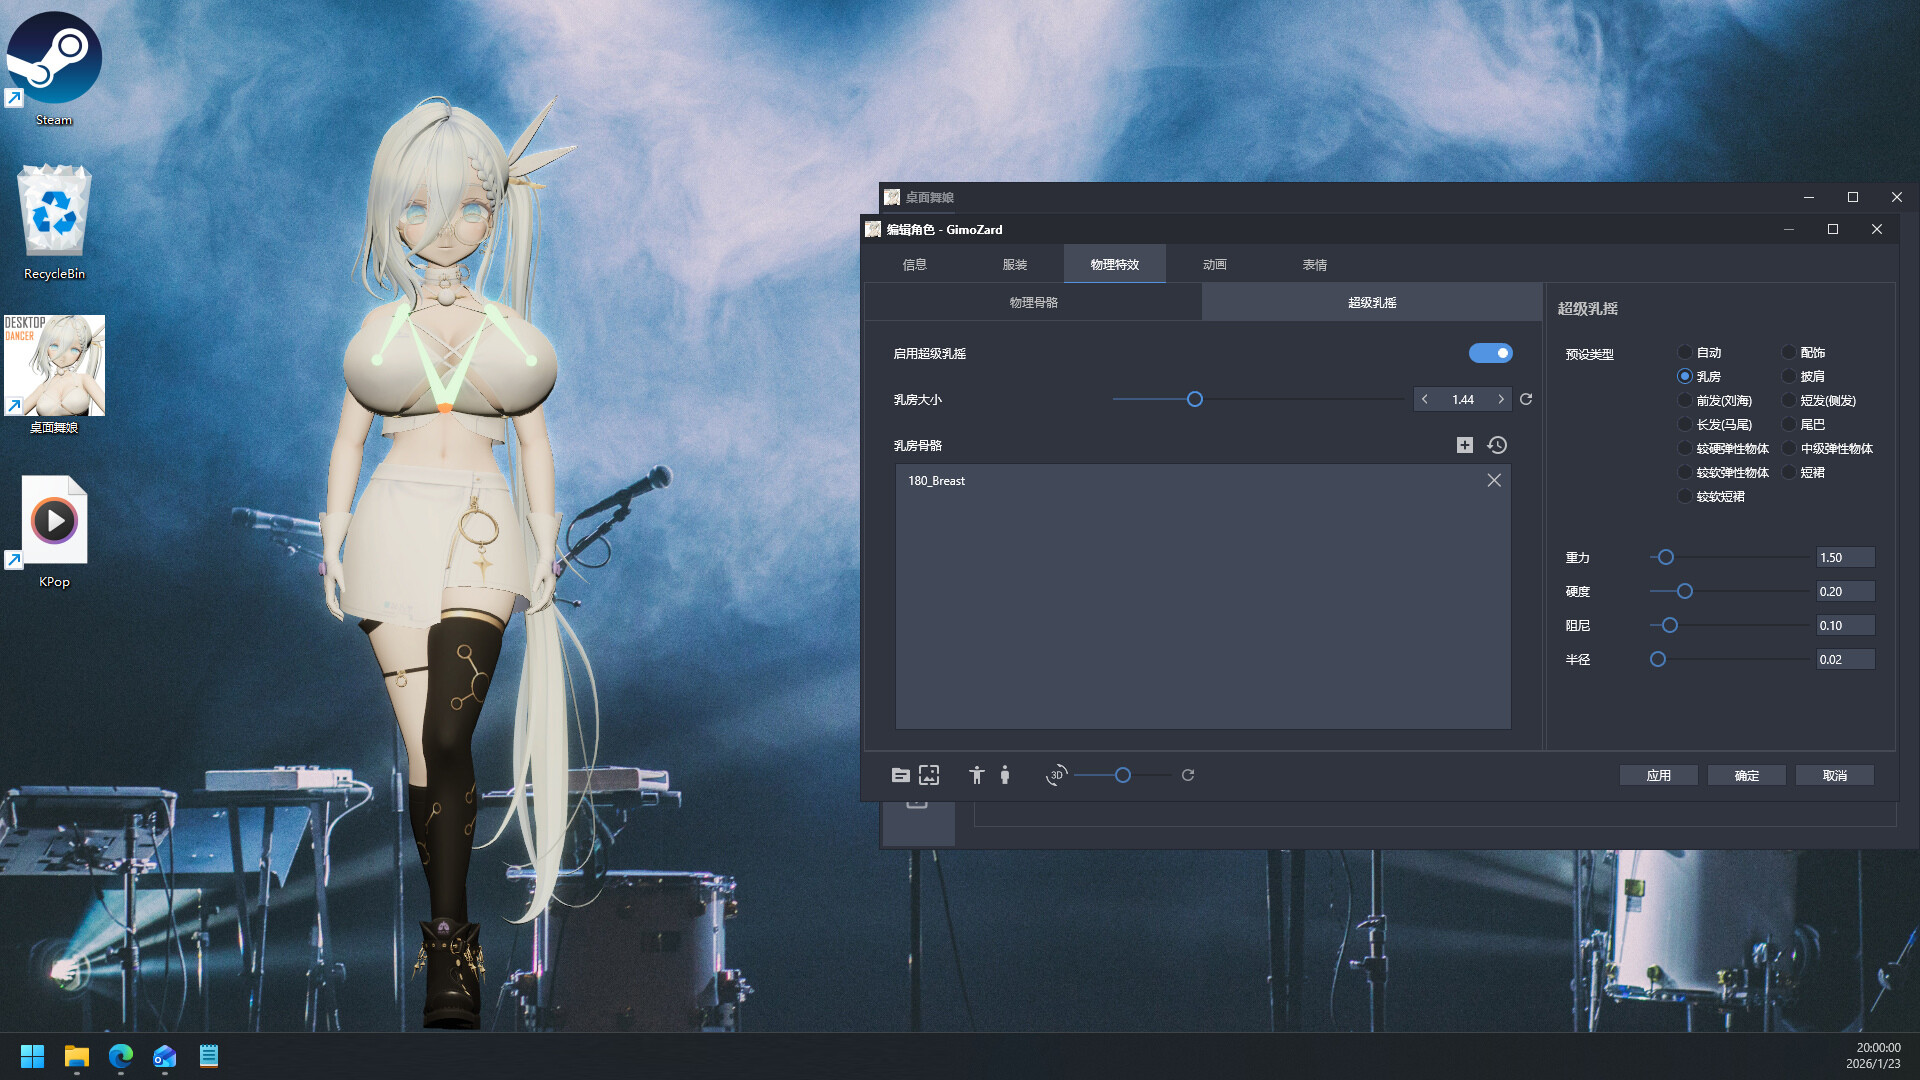The width and height of the screenshot is (1920, 1080).
Task: Click the 3D rotation icon near the zoom slider
Action: [x=1055, y=775]
